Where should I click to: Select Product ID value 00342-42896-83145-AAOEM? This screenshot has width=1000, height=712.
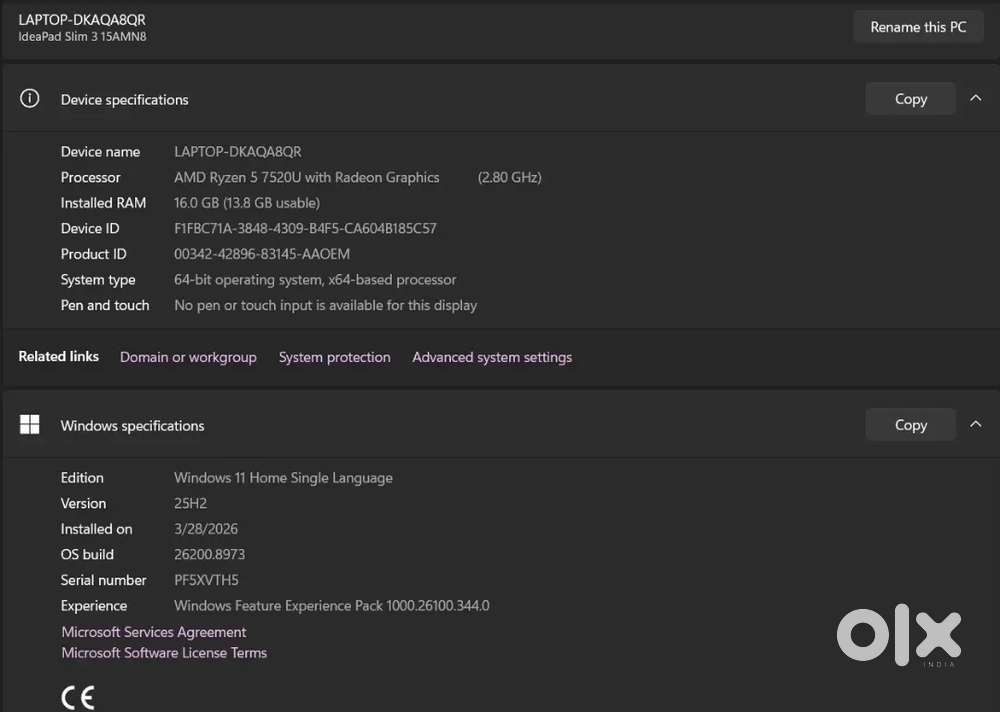pyautogui.click(x=261, y=254)
